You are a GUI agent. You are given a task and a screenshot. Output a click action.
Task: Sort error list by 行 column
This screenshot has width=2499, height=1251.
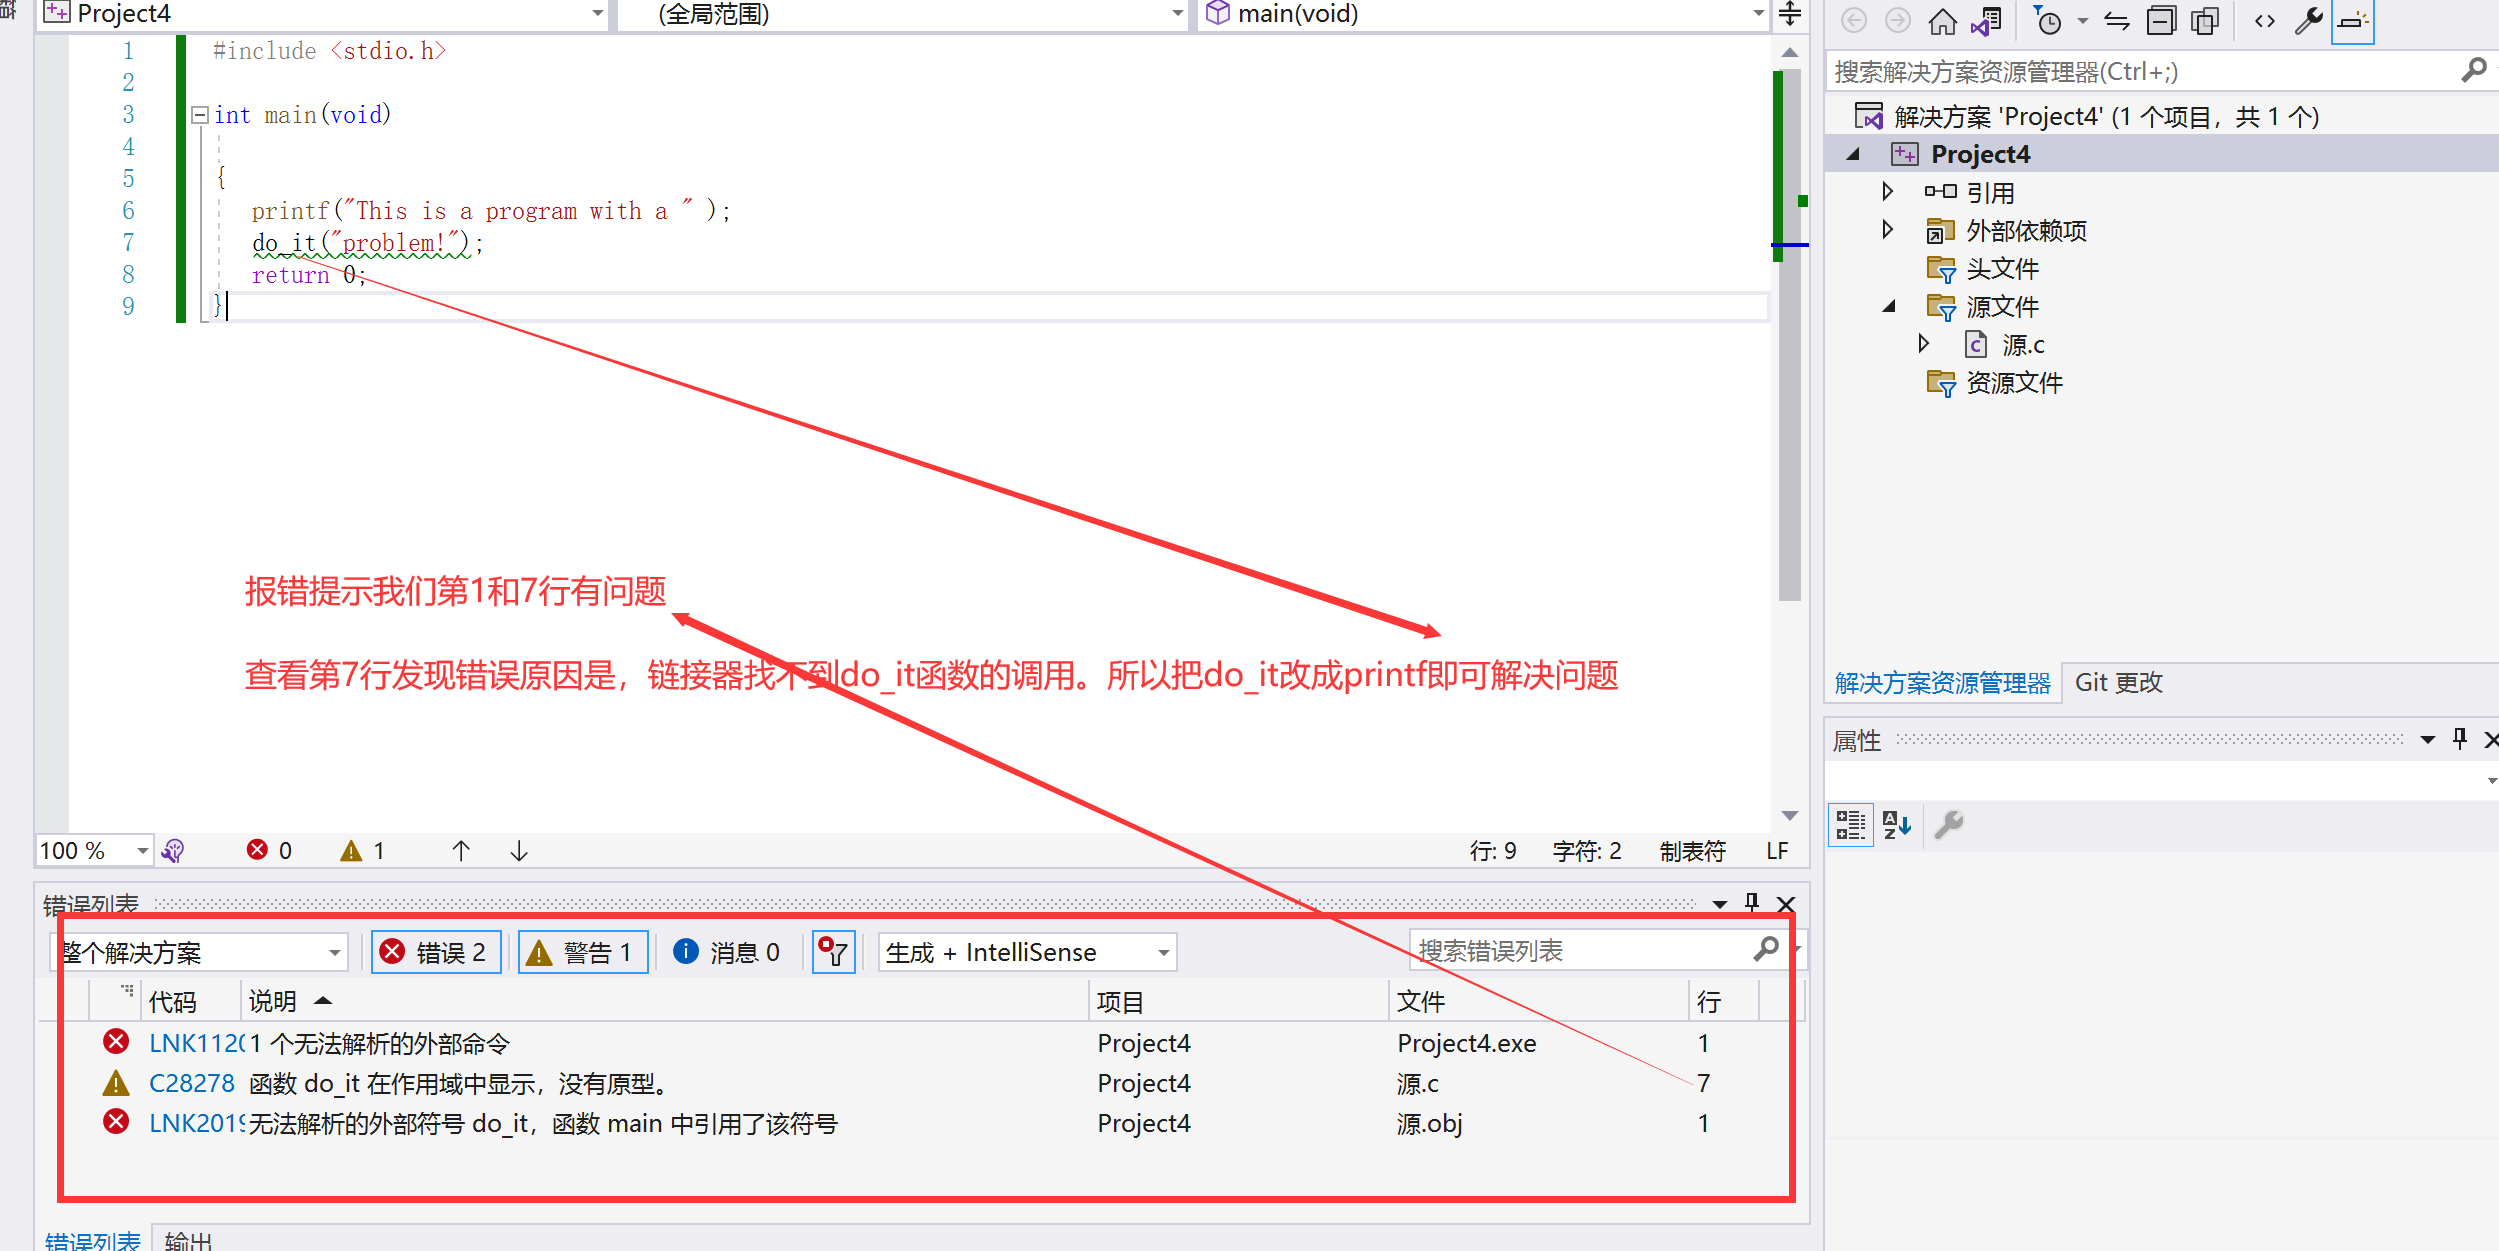coord(1724,1001)
